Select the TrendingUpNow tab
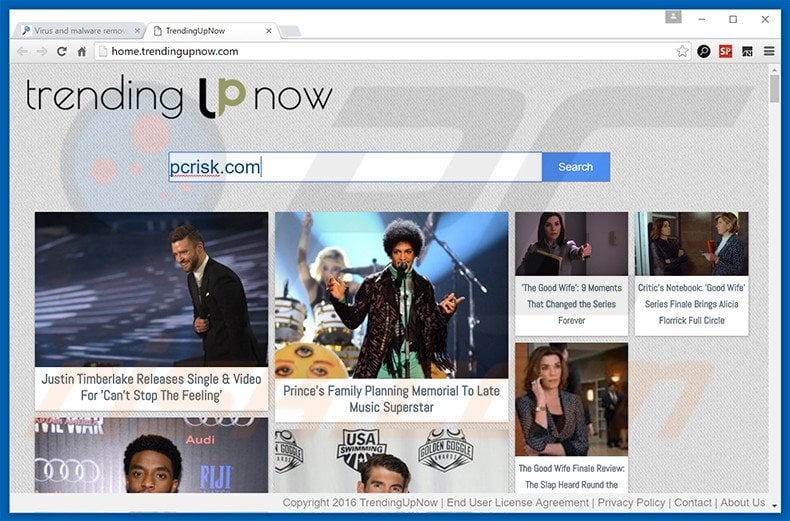The width and height of the screenshot is (790, 521). coord(212,31)
